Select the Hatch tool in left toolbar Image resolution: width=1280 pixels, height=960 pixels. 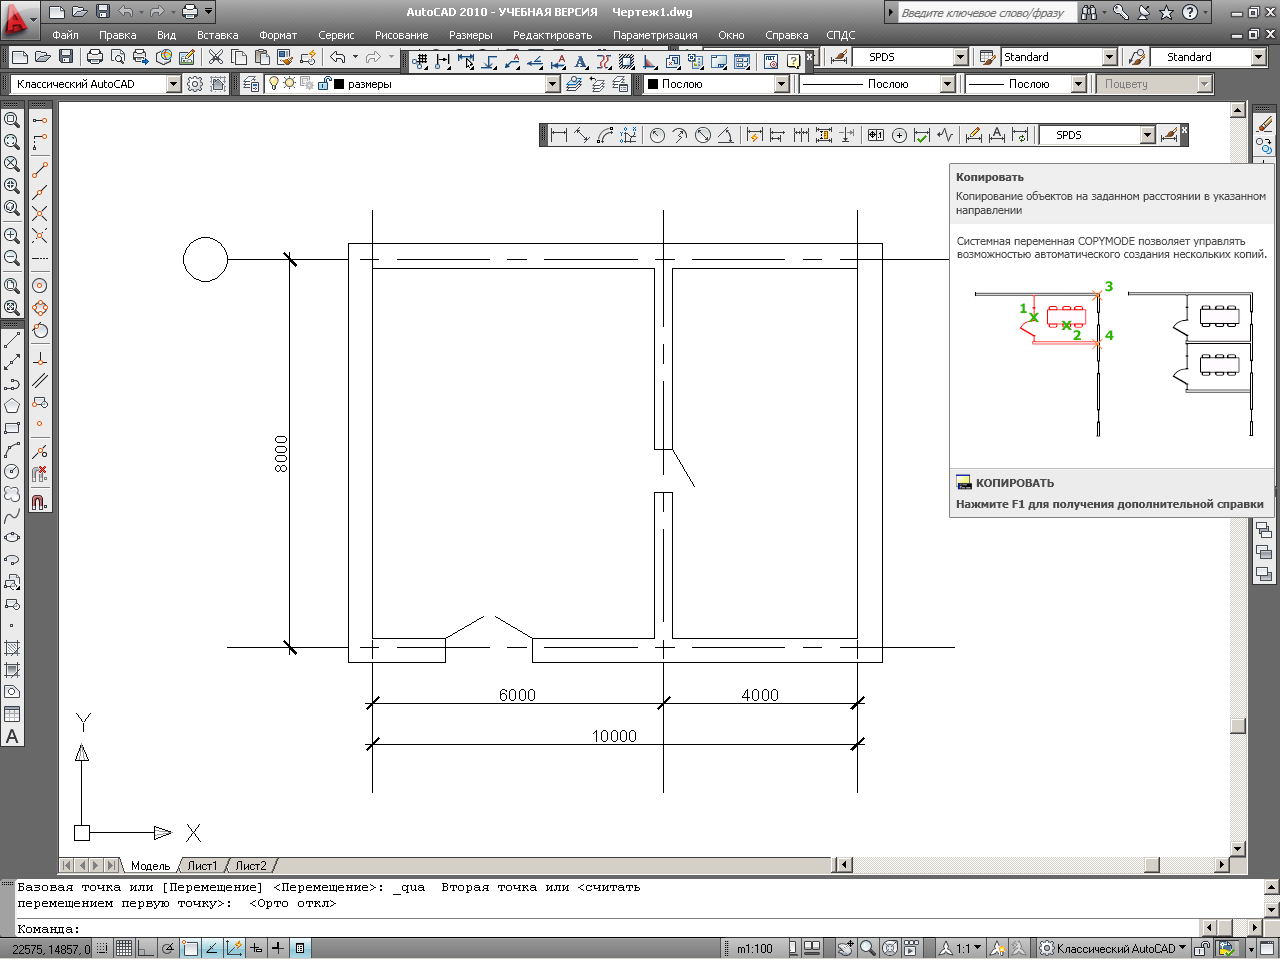(x=12, y=648)
